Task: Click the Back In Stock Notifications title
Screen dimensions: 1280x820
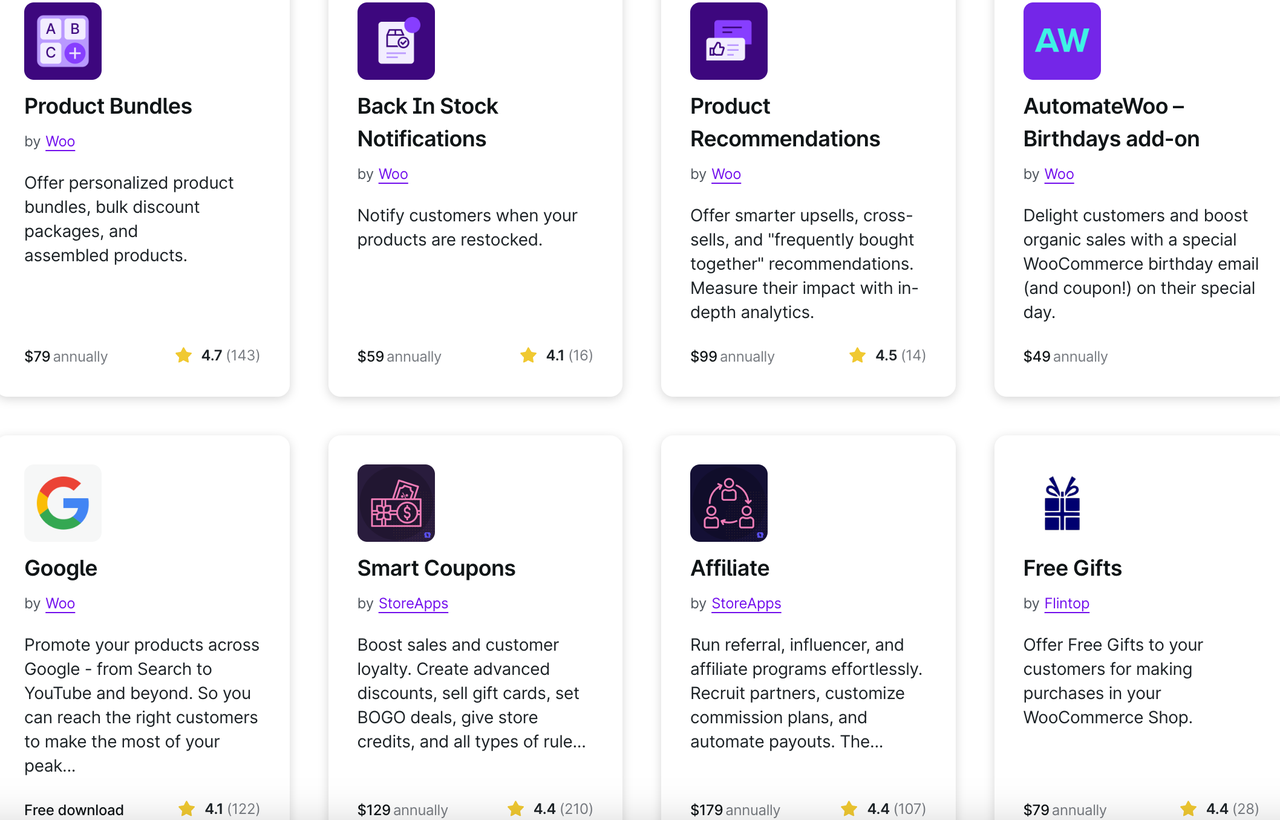Action: click(428, 122)
